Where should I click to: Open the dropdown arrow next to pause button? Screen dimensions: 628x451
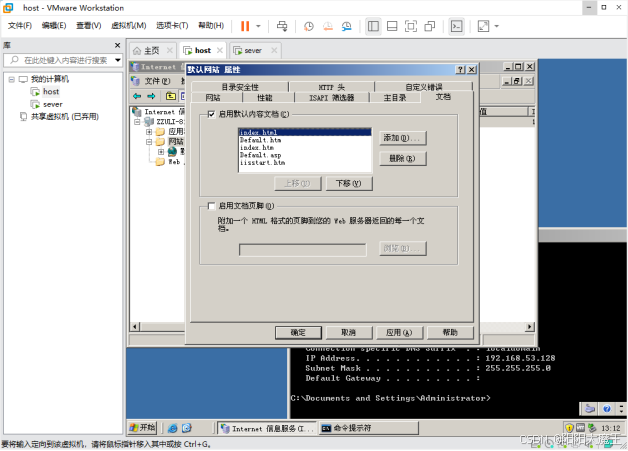(x=258, y=26)
